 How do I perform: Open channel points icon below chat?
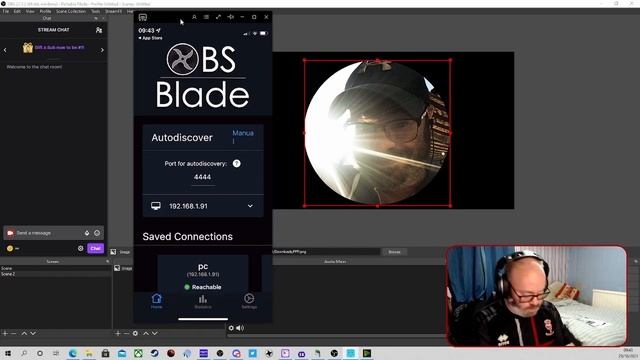pyautogui.click(x=10, y=248)
